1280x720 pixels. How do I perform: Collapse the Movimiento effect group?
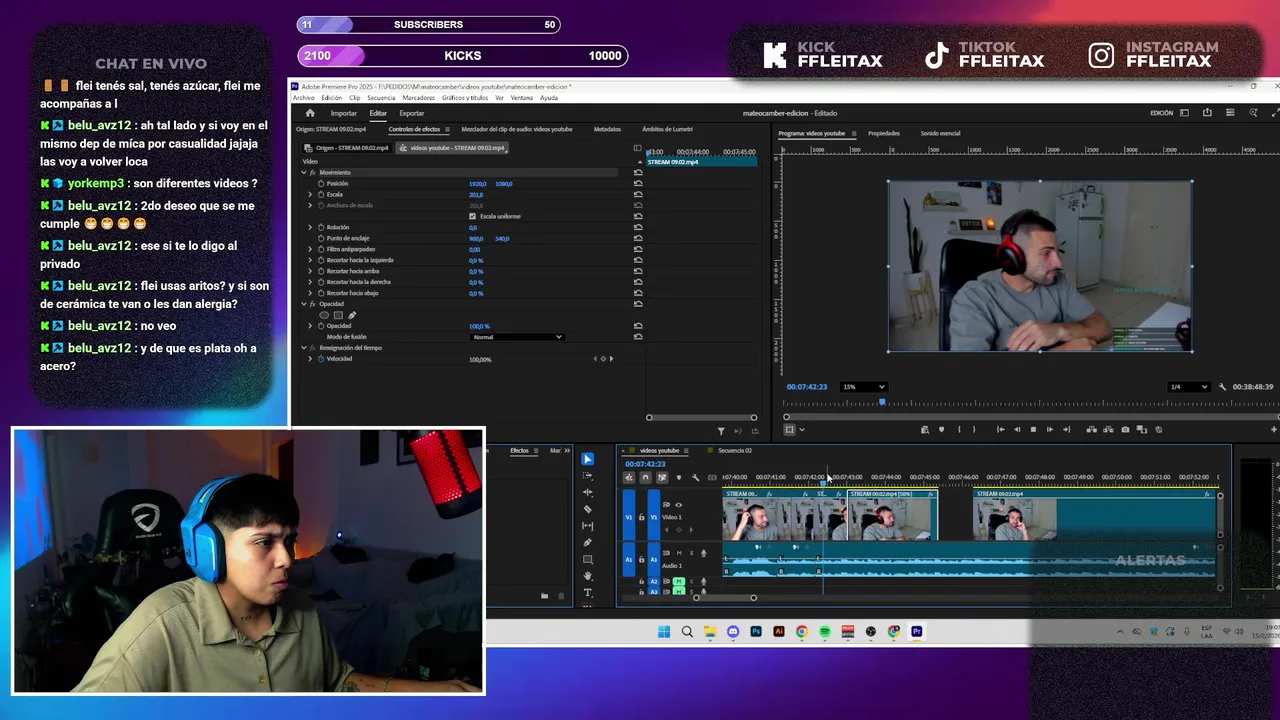304,173
